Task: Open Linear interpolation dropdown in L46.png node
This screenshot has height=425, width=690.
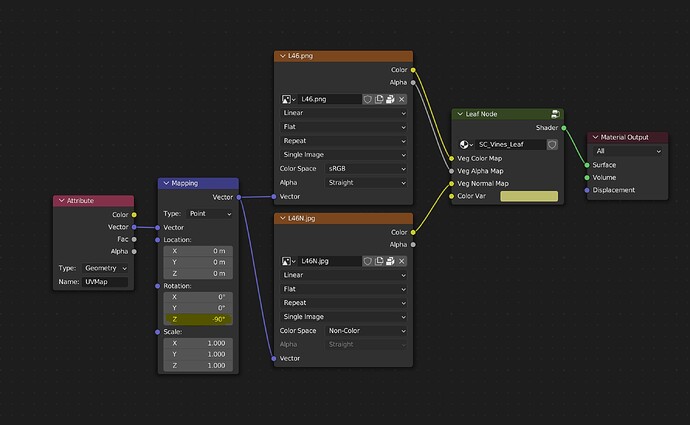Action: click(x=344, y=113)
